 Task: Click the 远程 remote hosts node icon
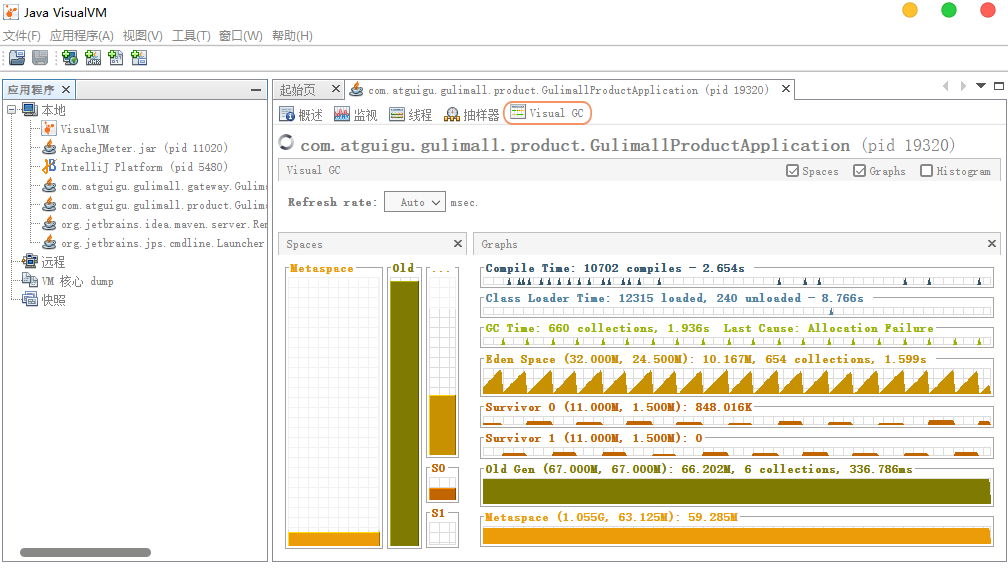click(30, 261)
